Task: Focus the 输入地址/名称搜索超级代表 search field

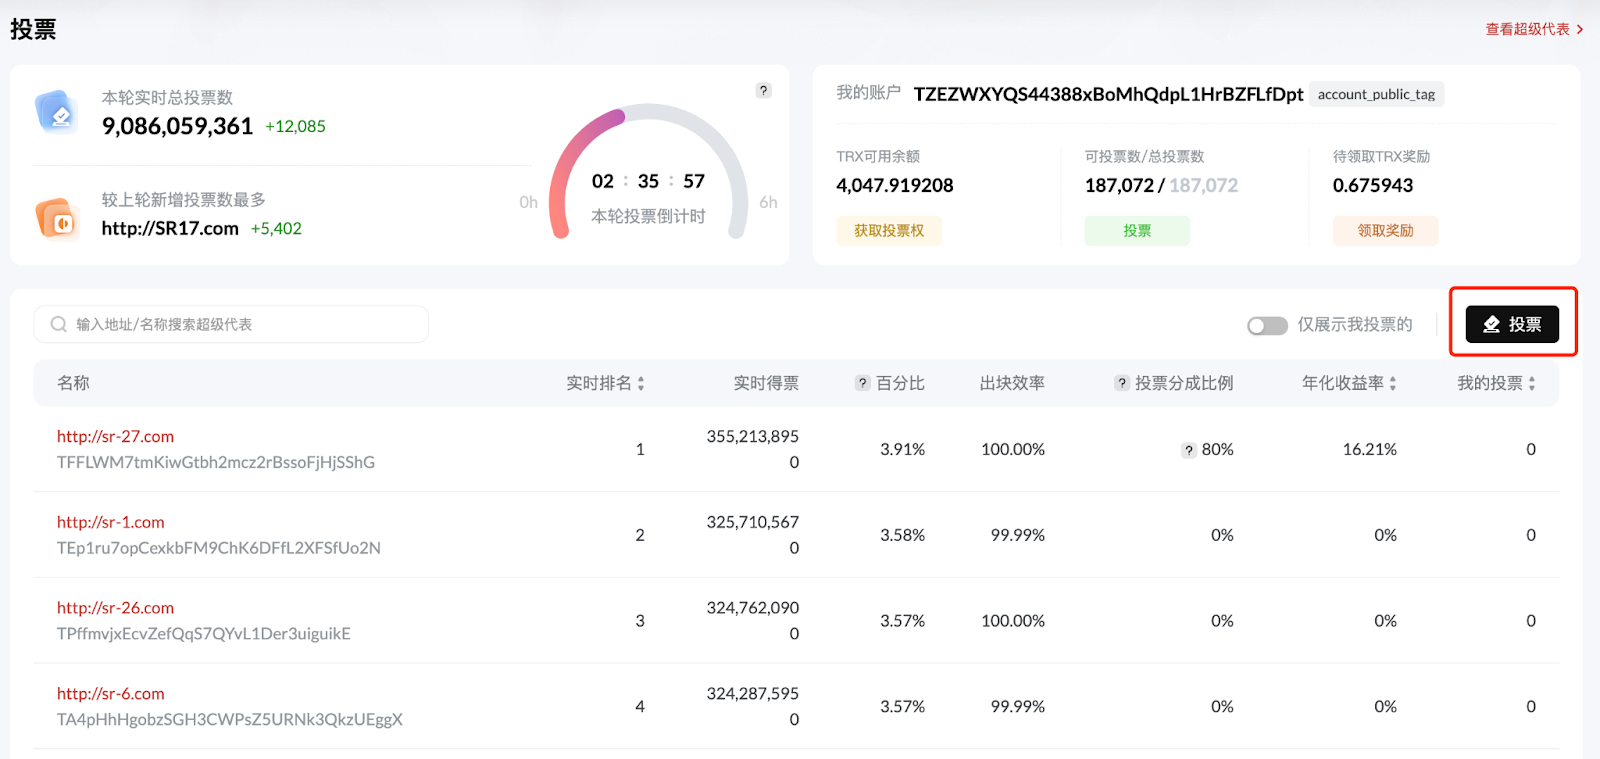Action: coord(231,324)
